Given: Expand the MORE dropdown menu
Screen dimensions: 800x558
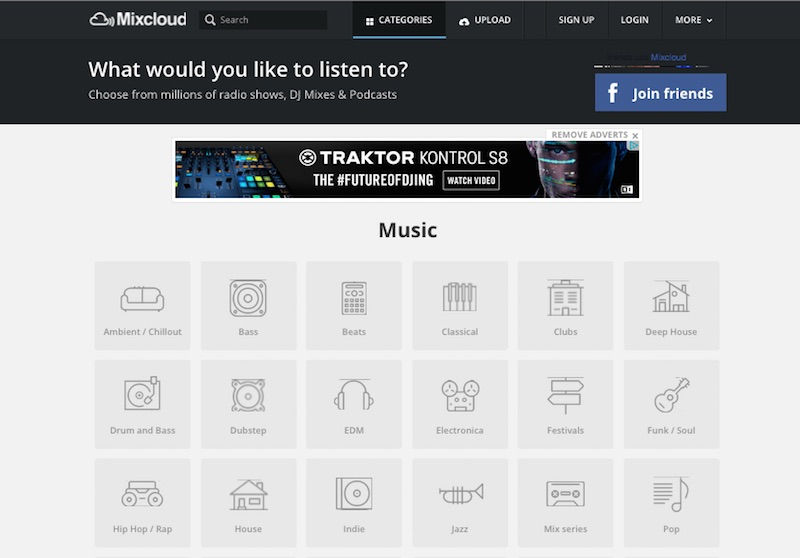Looking at the screenshot, I should click(693, 20).
